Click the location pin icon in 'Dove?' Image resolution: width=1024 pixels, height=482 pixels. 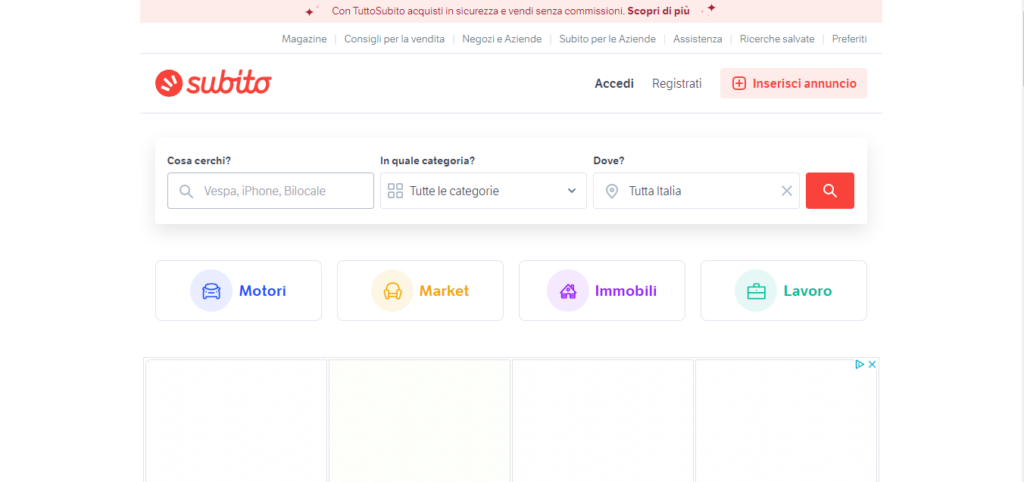[612, 191]
